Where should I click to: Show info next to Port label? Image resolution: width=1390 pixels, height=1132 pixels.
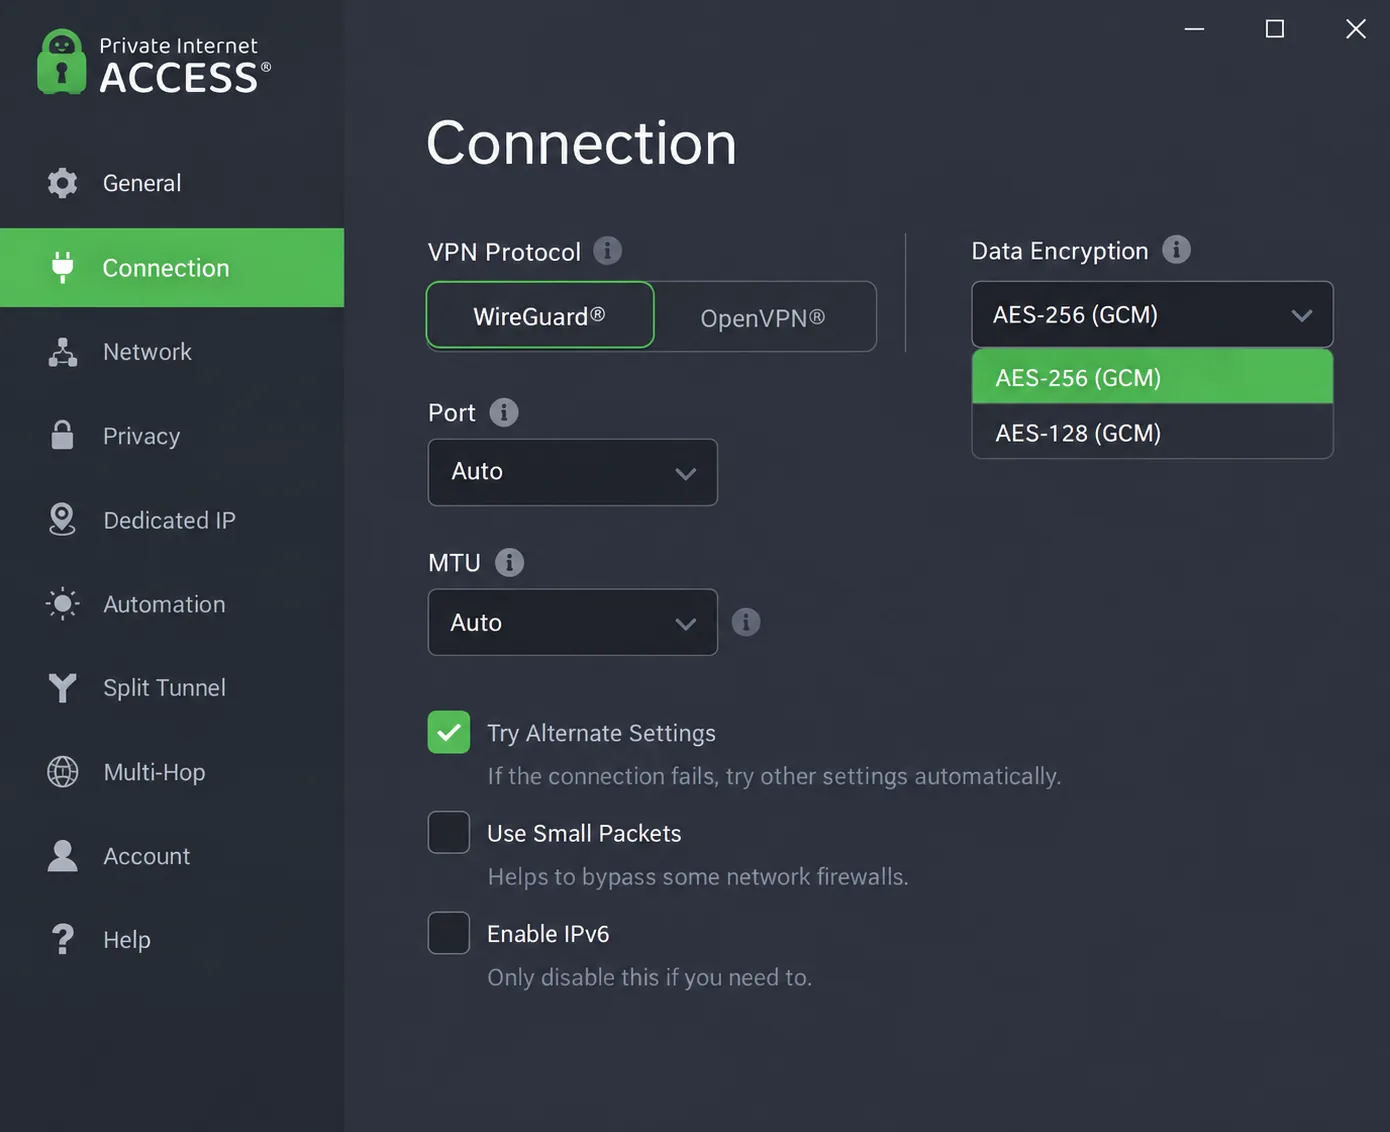tap(504, 412)
